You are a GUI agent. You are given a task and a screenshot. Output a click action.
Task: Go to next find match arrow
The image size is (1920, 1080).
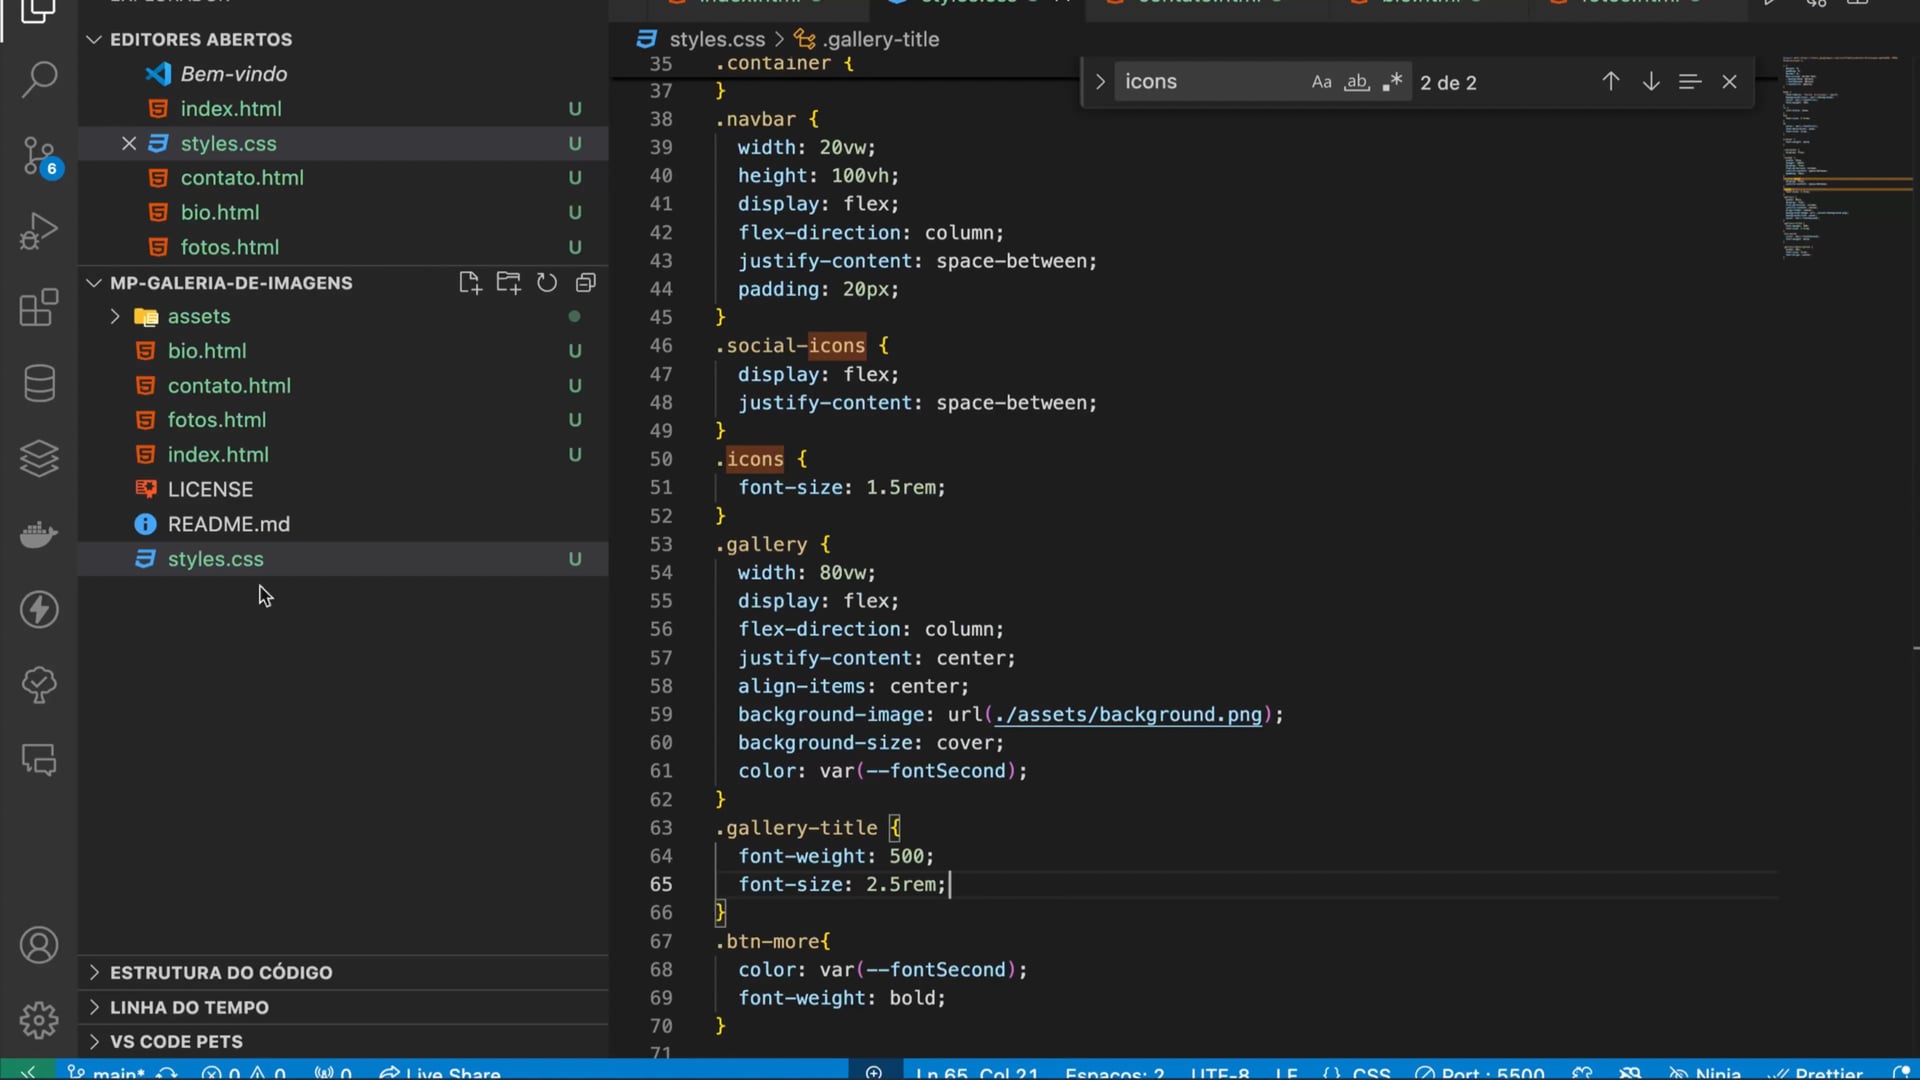click(x=1650, y=82)
